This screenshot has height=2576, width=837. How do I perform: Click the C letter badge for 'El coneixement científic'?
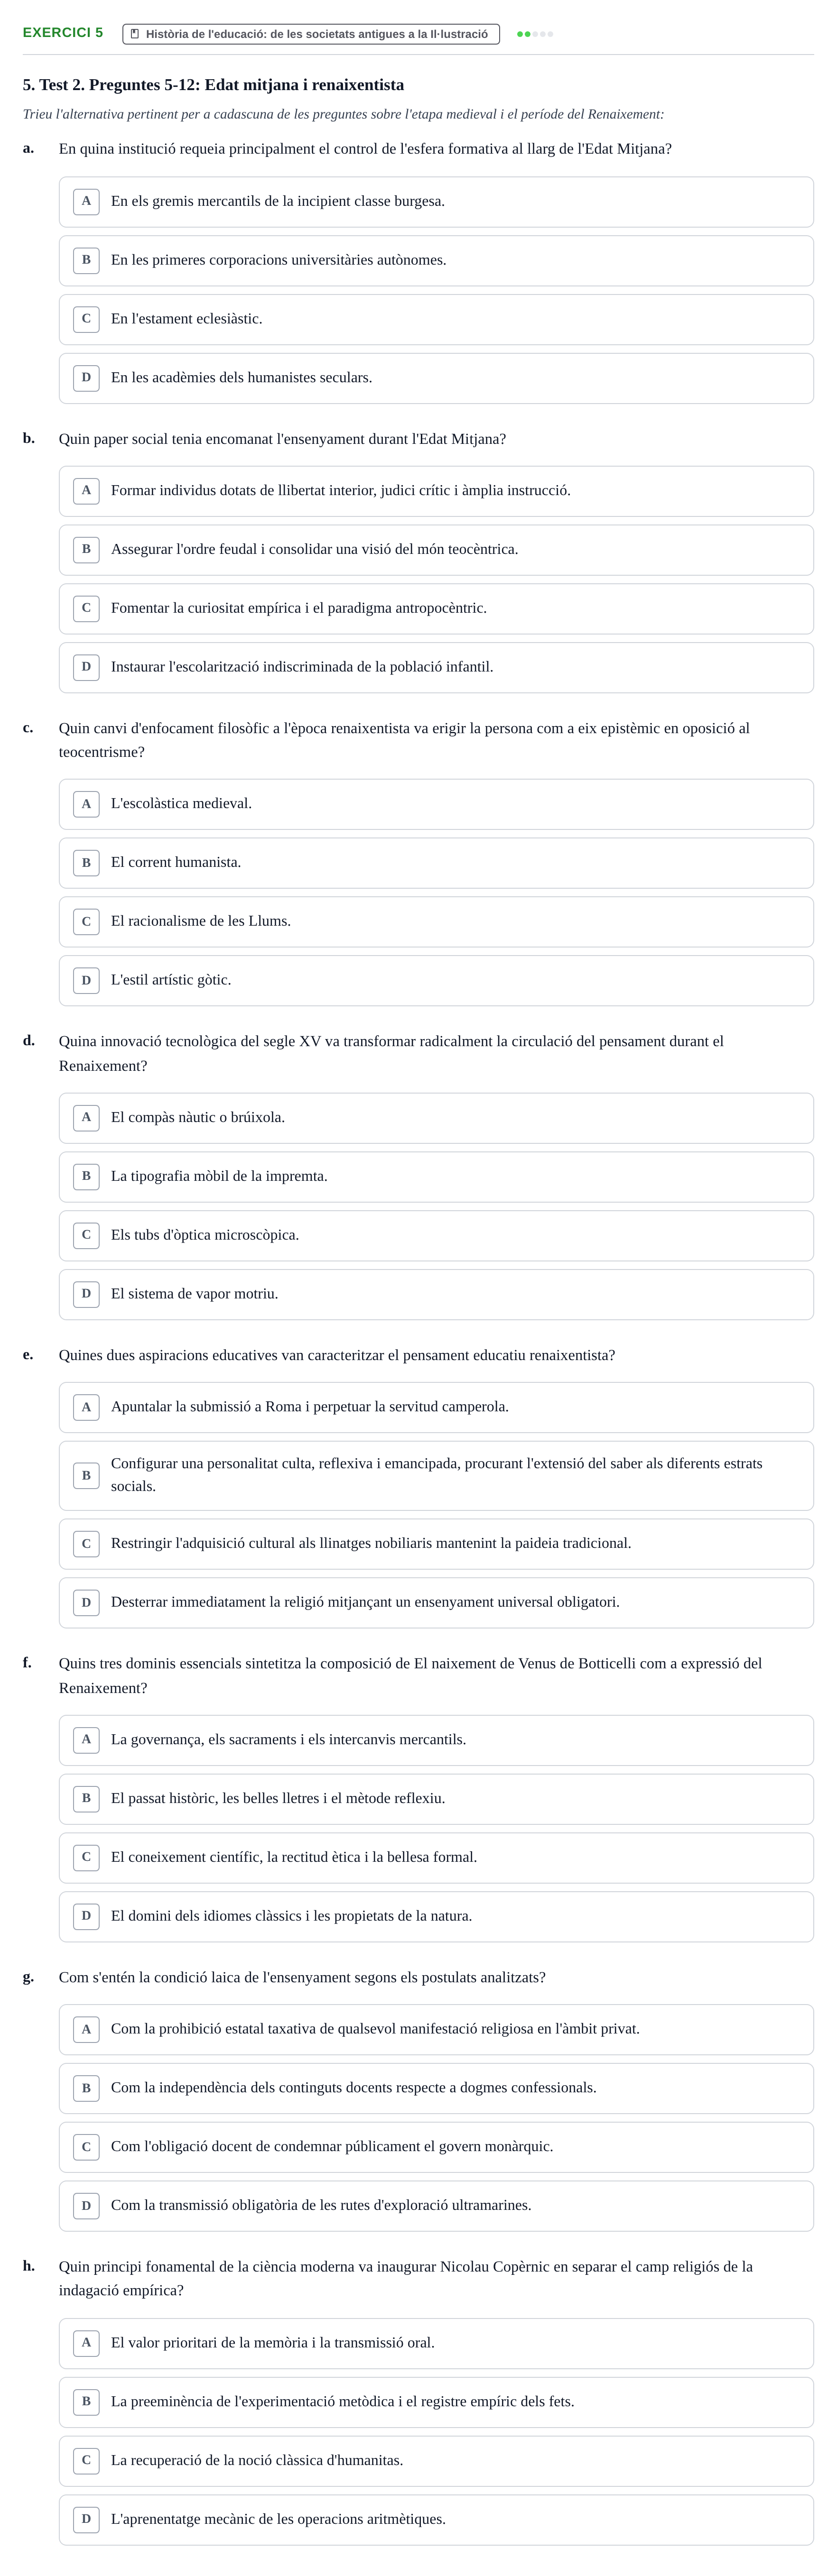pyautogui.click(x=86, y=1857)
